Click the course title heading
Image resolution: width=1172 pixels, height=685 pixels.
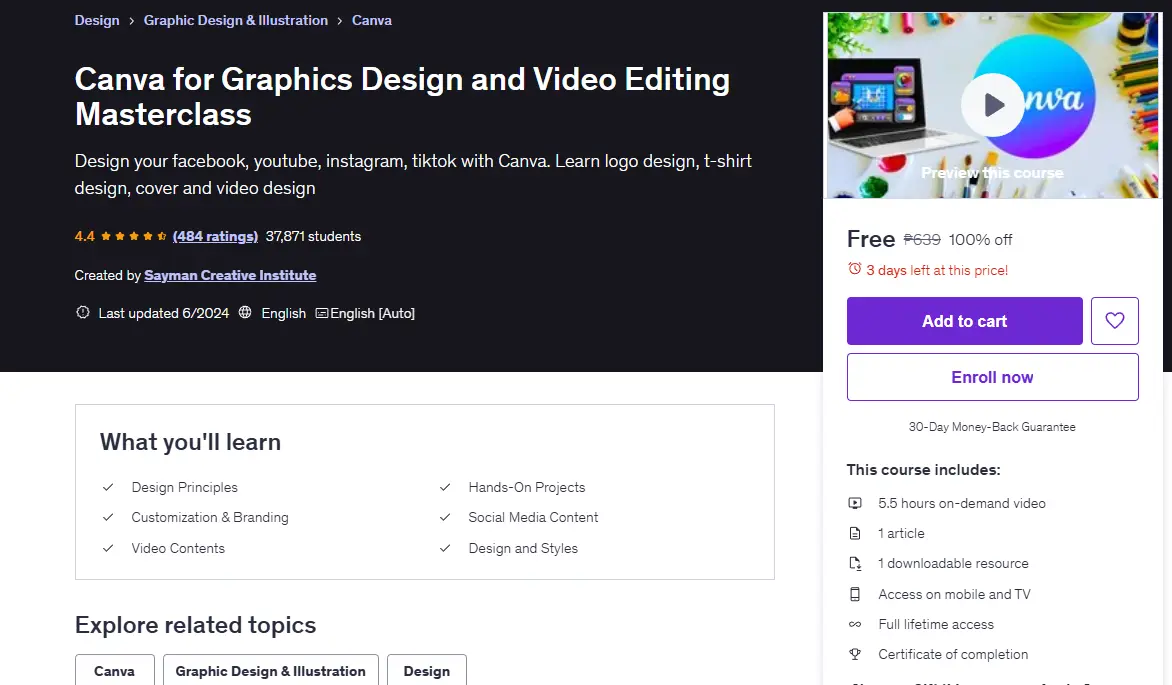(x=402, y=96)
